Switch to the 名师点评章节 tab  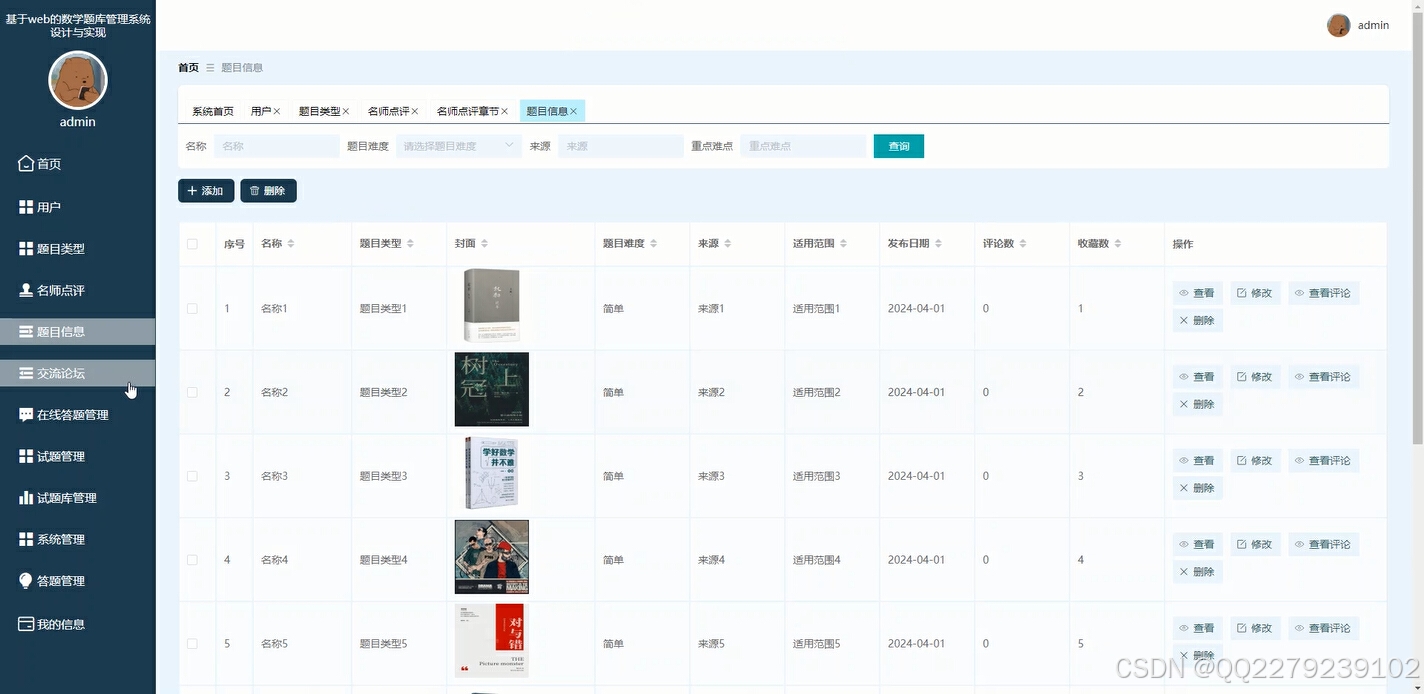click(470, 110)
